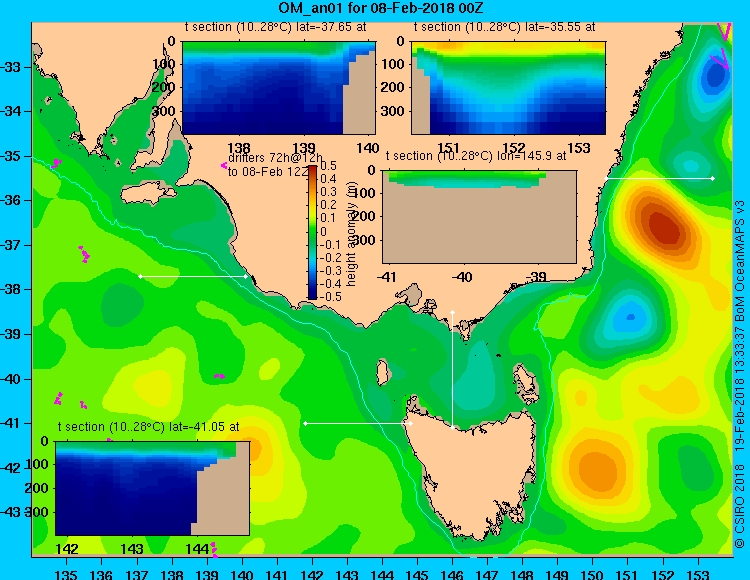The width and height of the screenshot is (750, 580).
Task: Click the light blue cold eddy near 151E, -38.6
Action: [x=630, y=316]
